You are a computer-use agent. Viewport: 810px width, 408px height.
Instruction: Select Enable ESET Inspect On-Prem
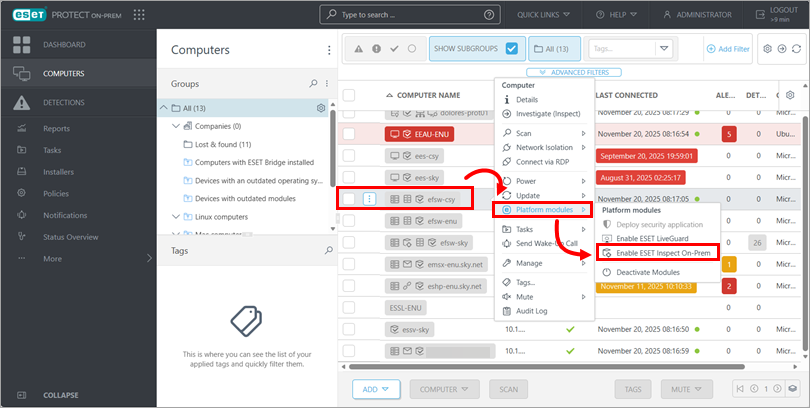pyautogui.click(x=657, y=253)
